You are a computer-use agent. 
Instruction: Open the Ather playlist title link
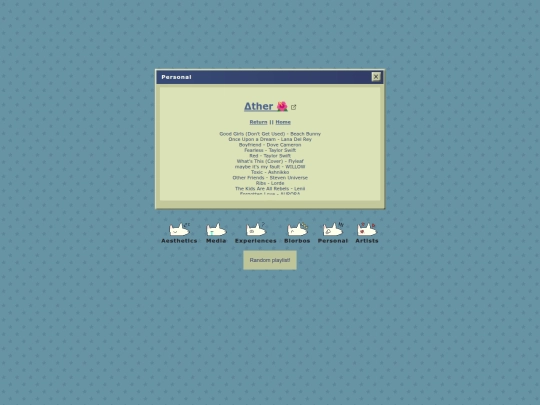(x=266, y=106)
